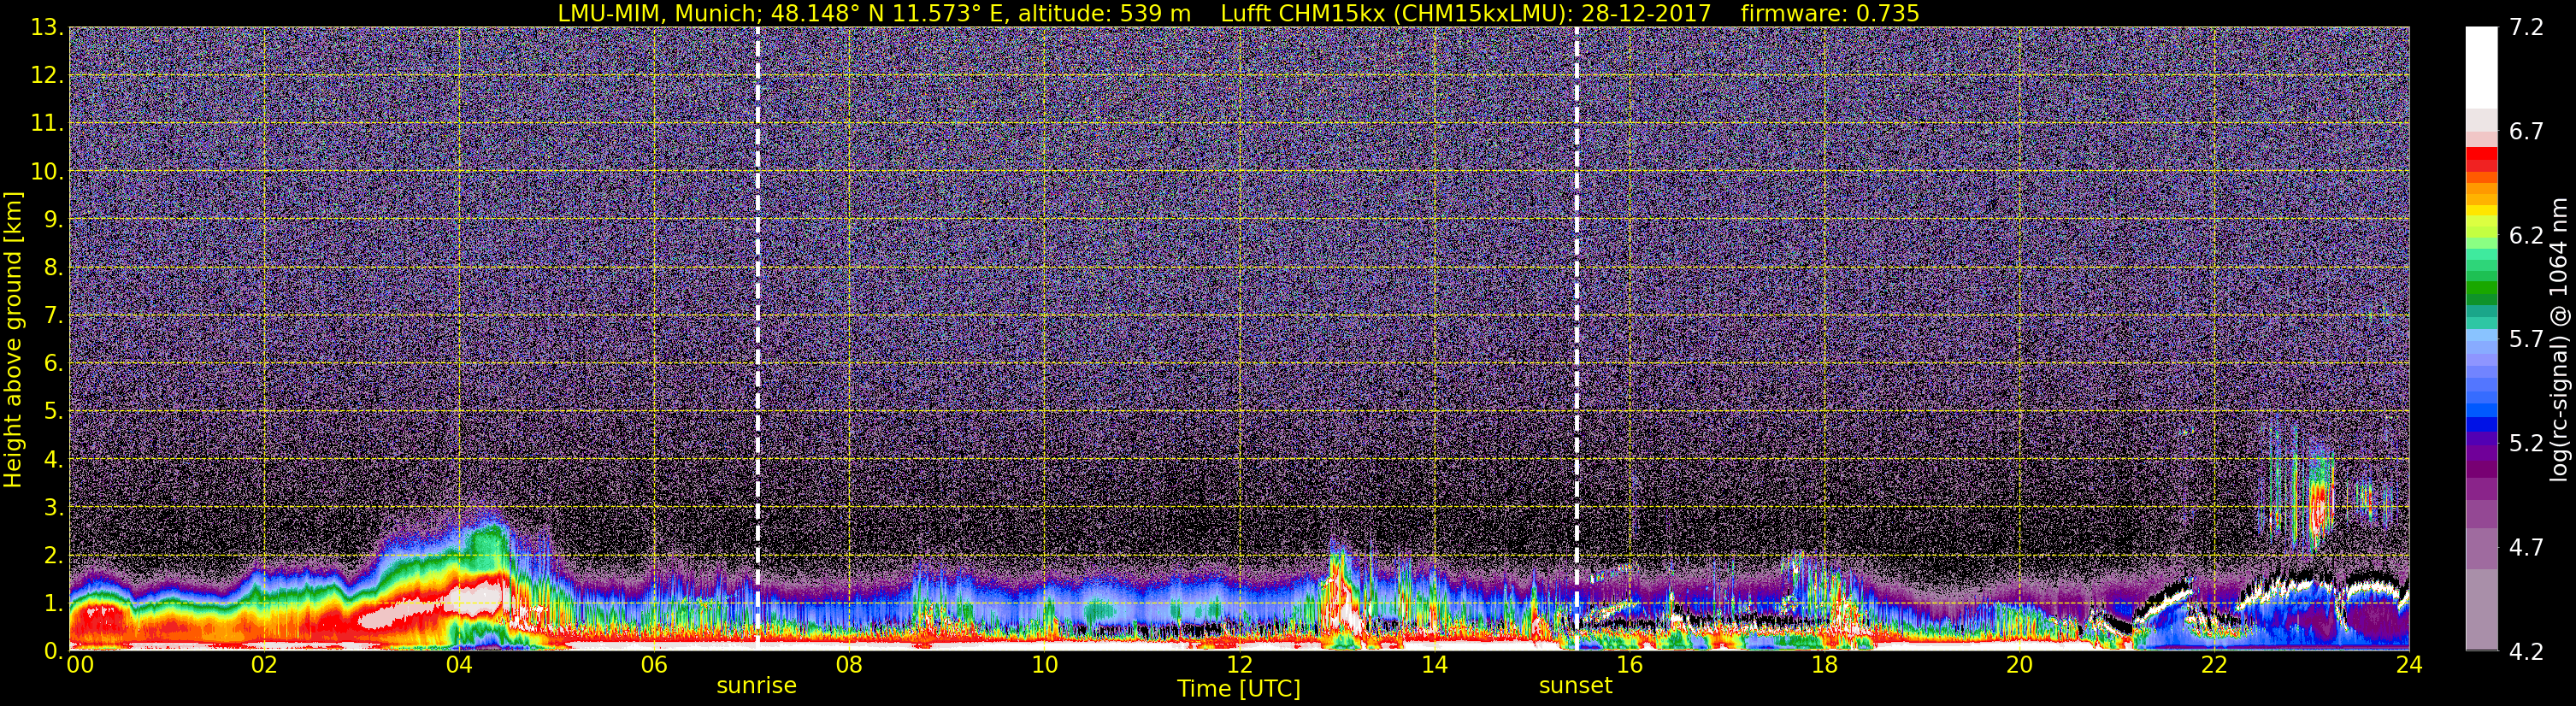The width and height of the screenshot is (2576, 706).
Task: Click the white dashed sunrise line
Action: point(757,338)
